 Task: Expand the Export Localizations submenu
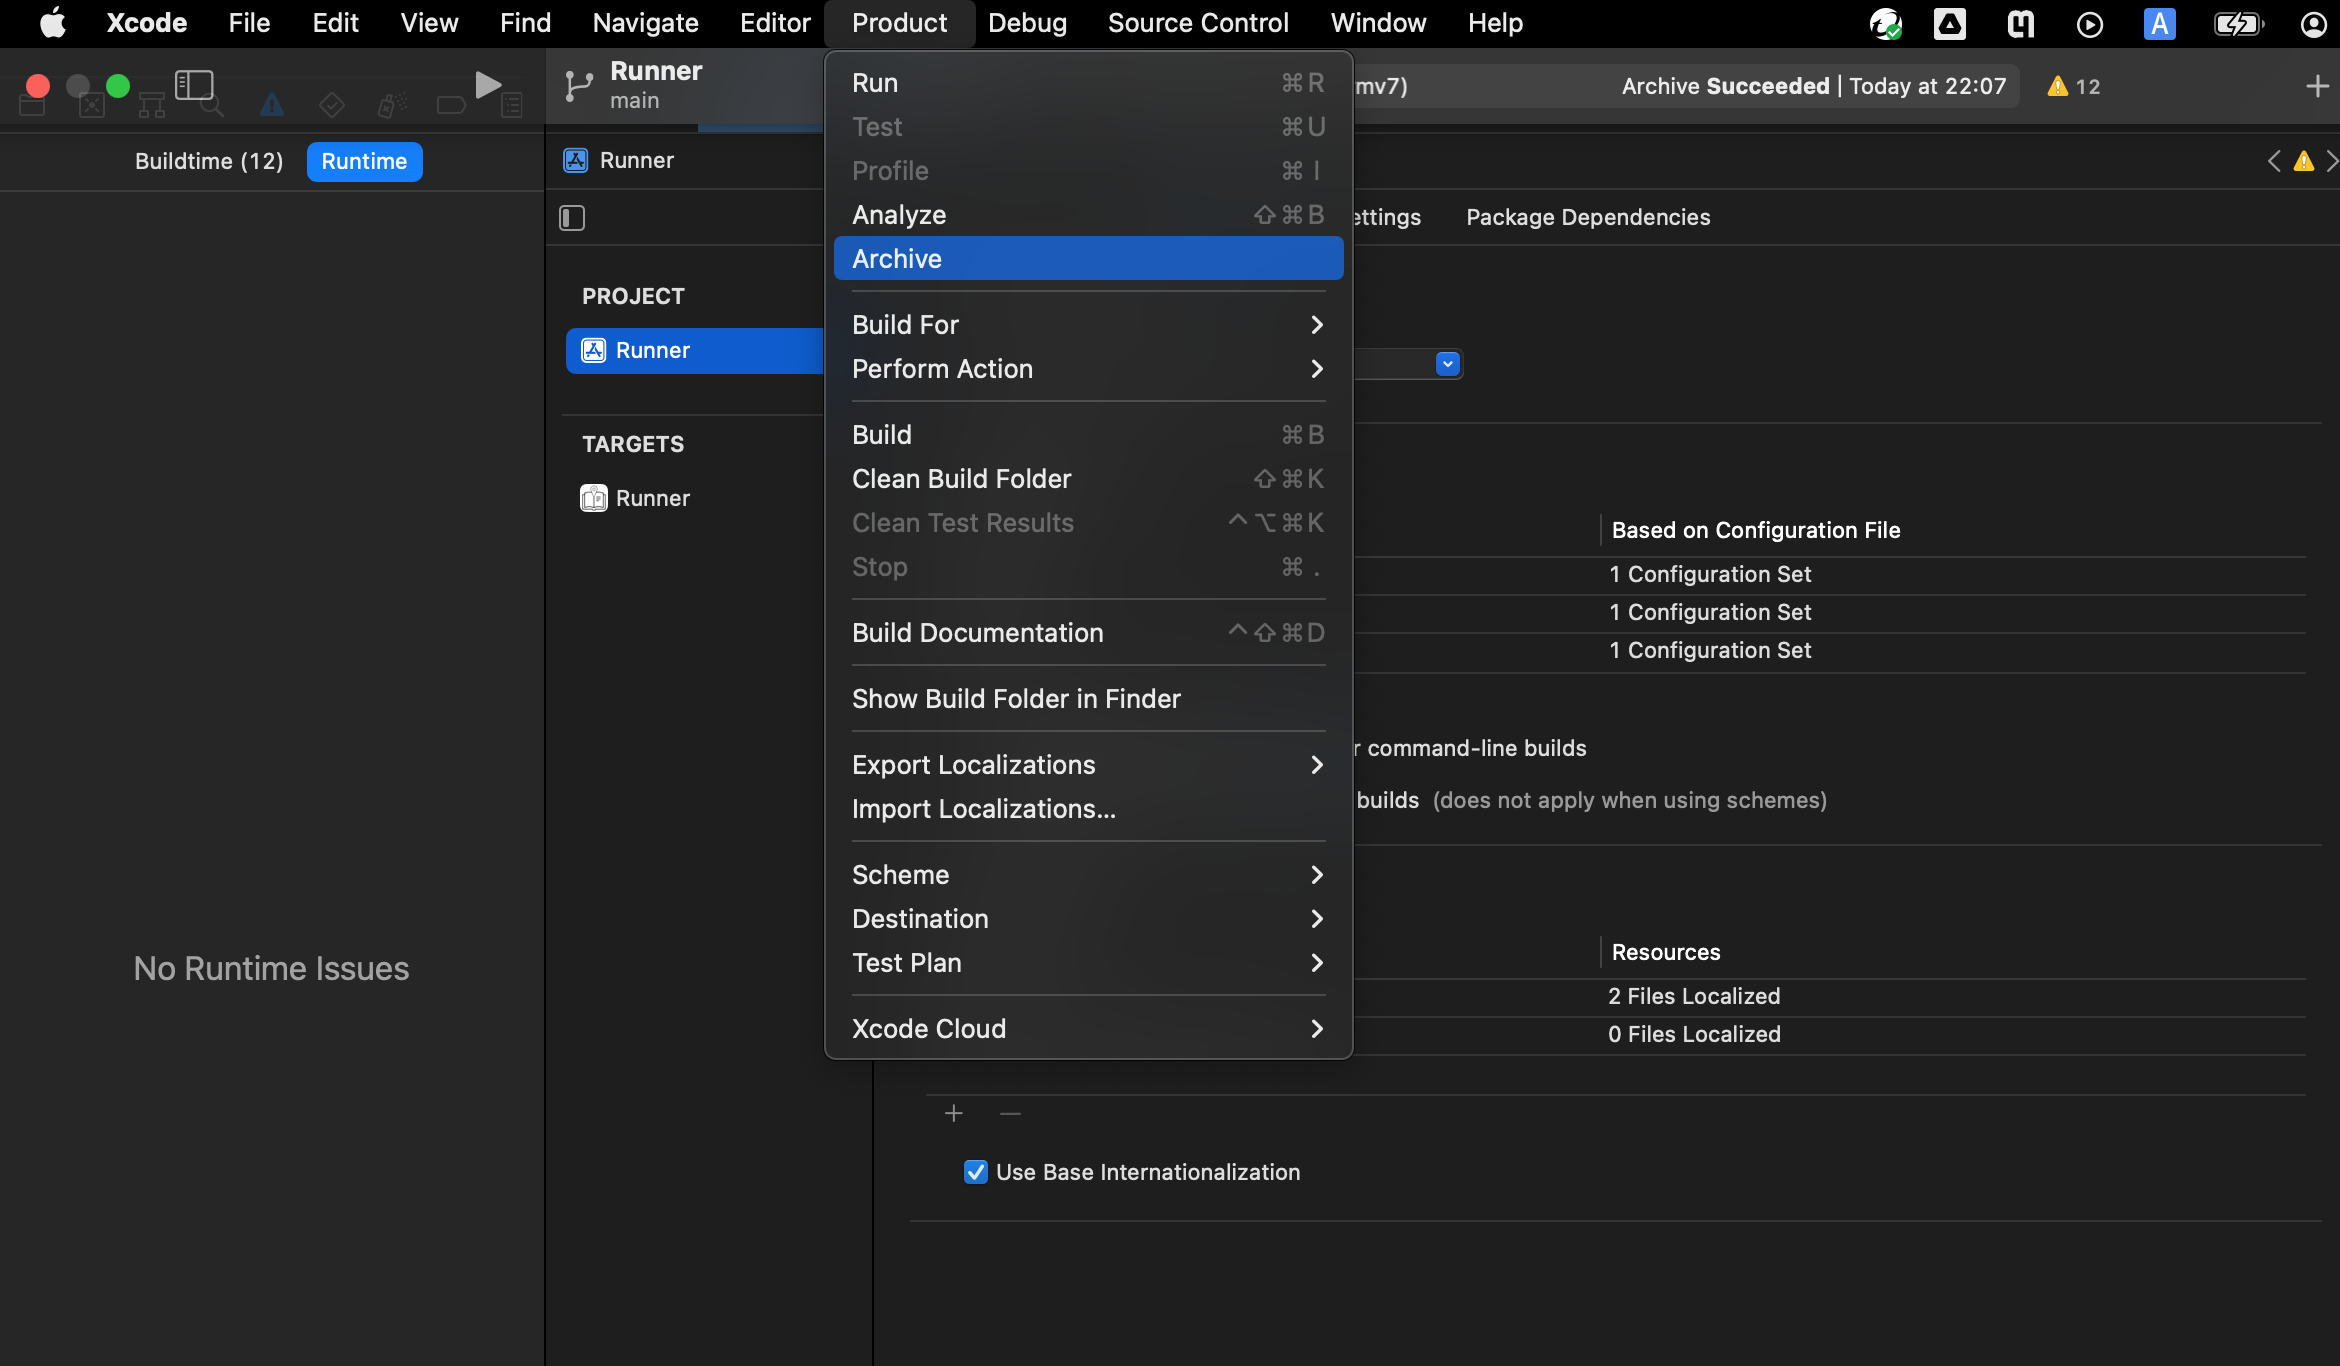(x=1088, y=765)
